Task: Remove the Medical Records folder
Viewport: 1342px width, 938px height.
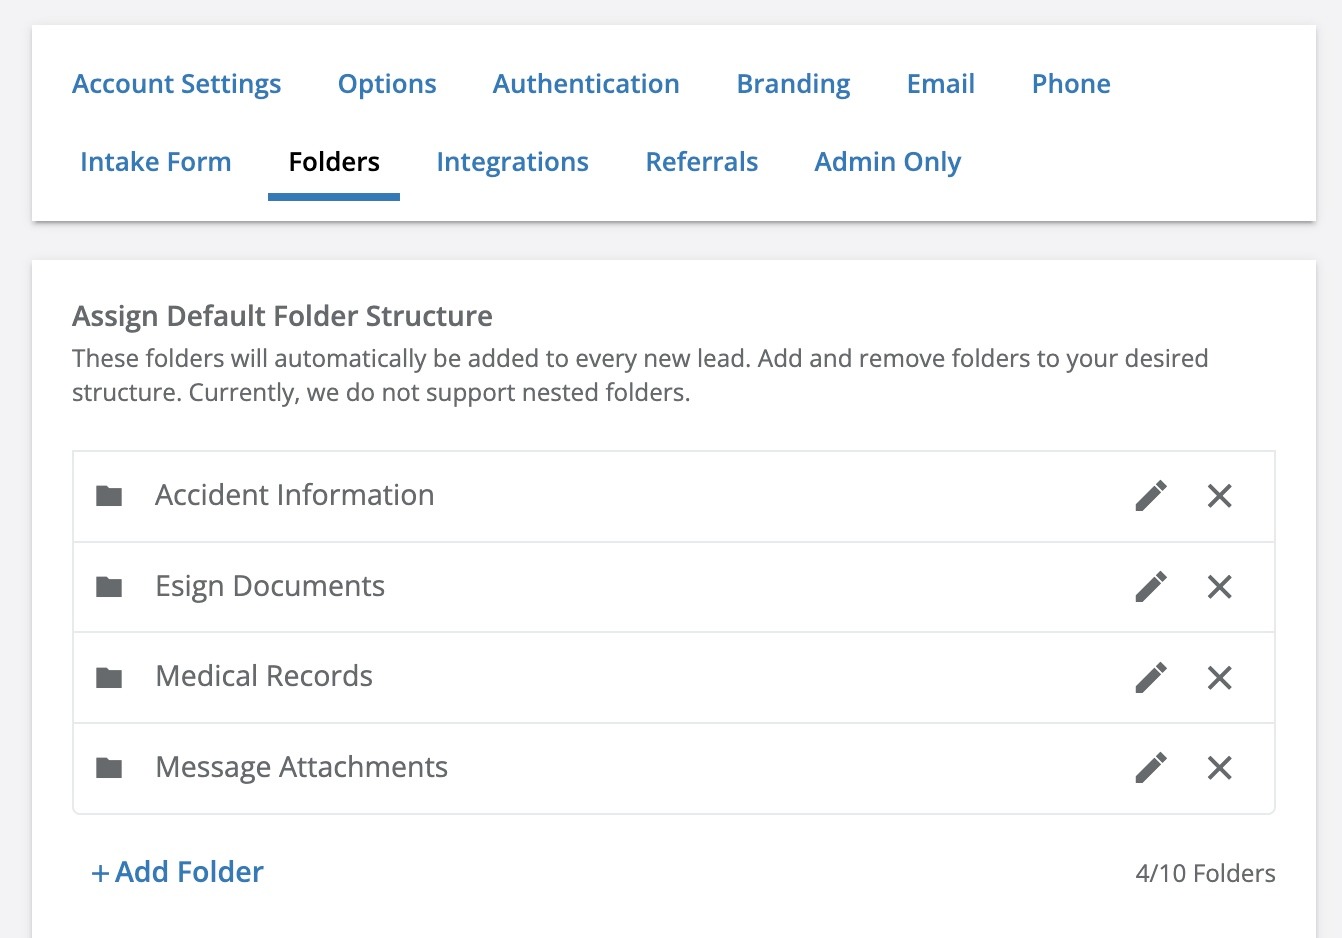Action: (1219, 678)
